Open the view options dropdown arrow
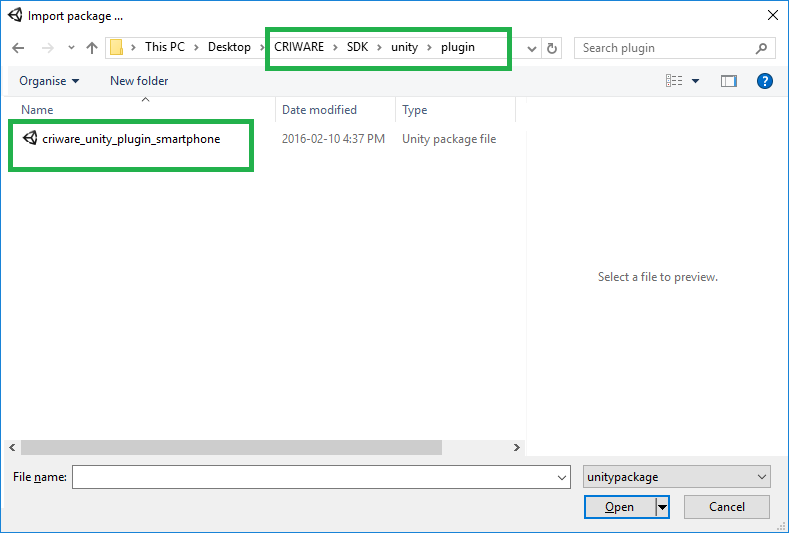 click(695, 81)
